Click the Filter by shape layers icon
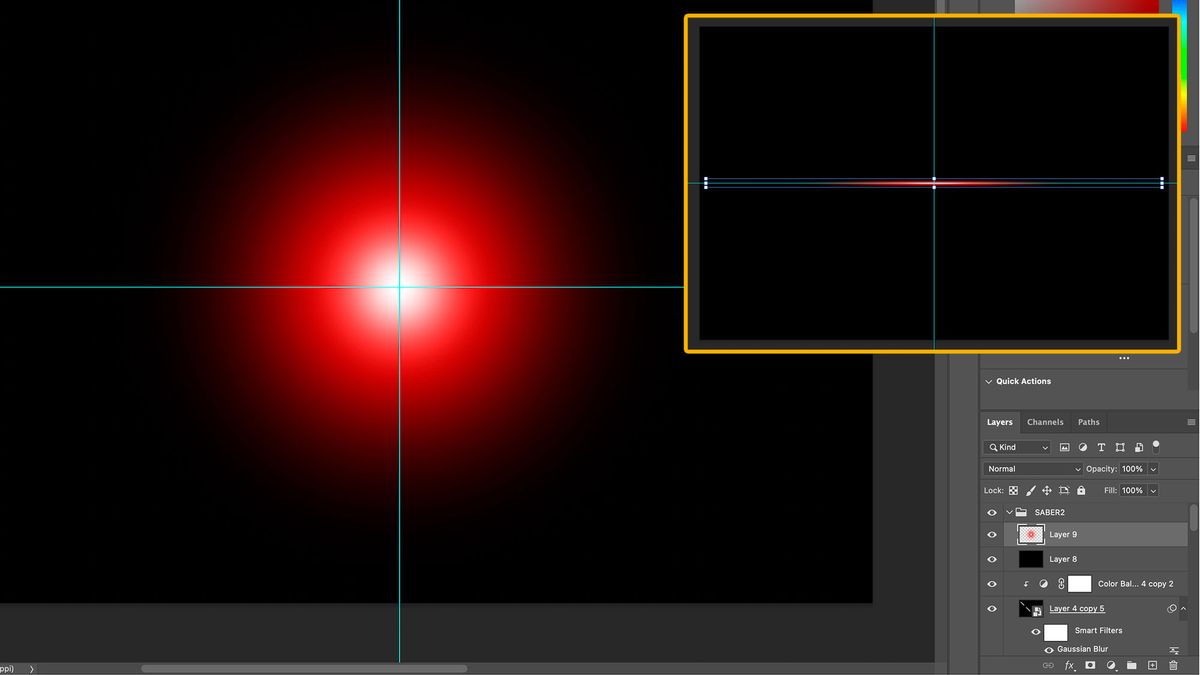 tap(1119, 447)
